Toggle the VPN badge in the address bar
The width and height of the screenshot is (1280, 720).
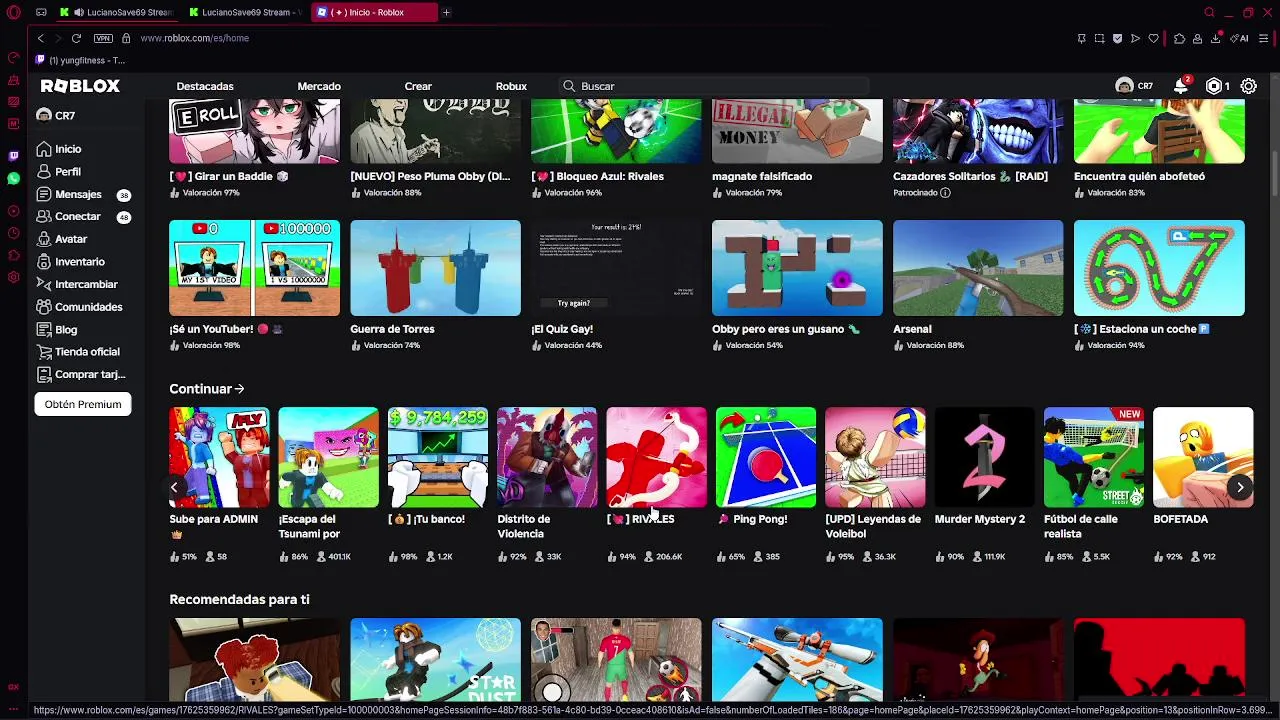click(x=103, y=38)
